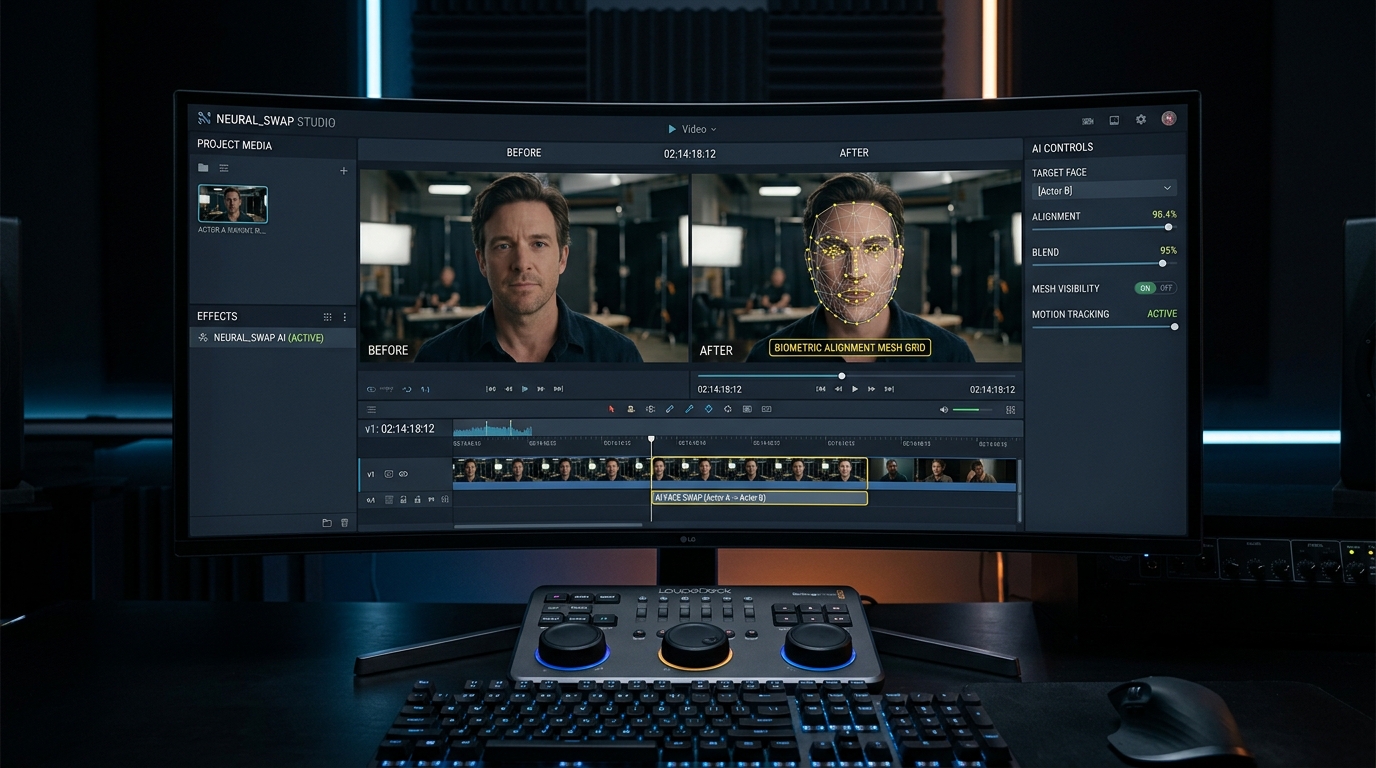Click the ACTIVE motion tracking status

click(1162, 314)
